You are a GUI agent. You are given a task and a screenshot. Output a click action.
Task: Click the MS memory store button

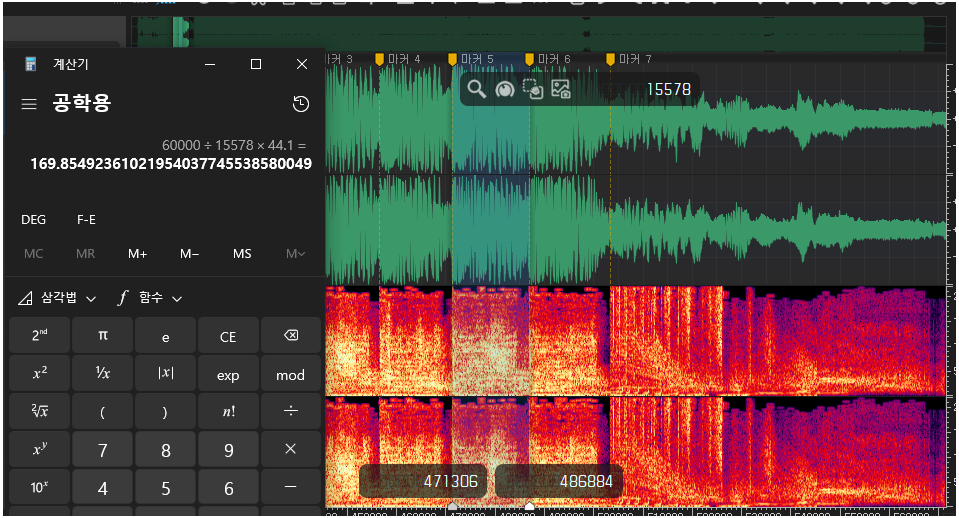(x=242, y=254)
